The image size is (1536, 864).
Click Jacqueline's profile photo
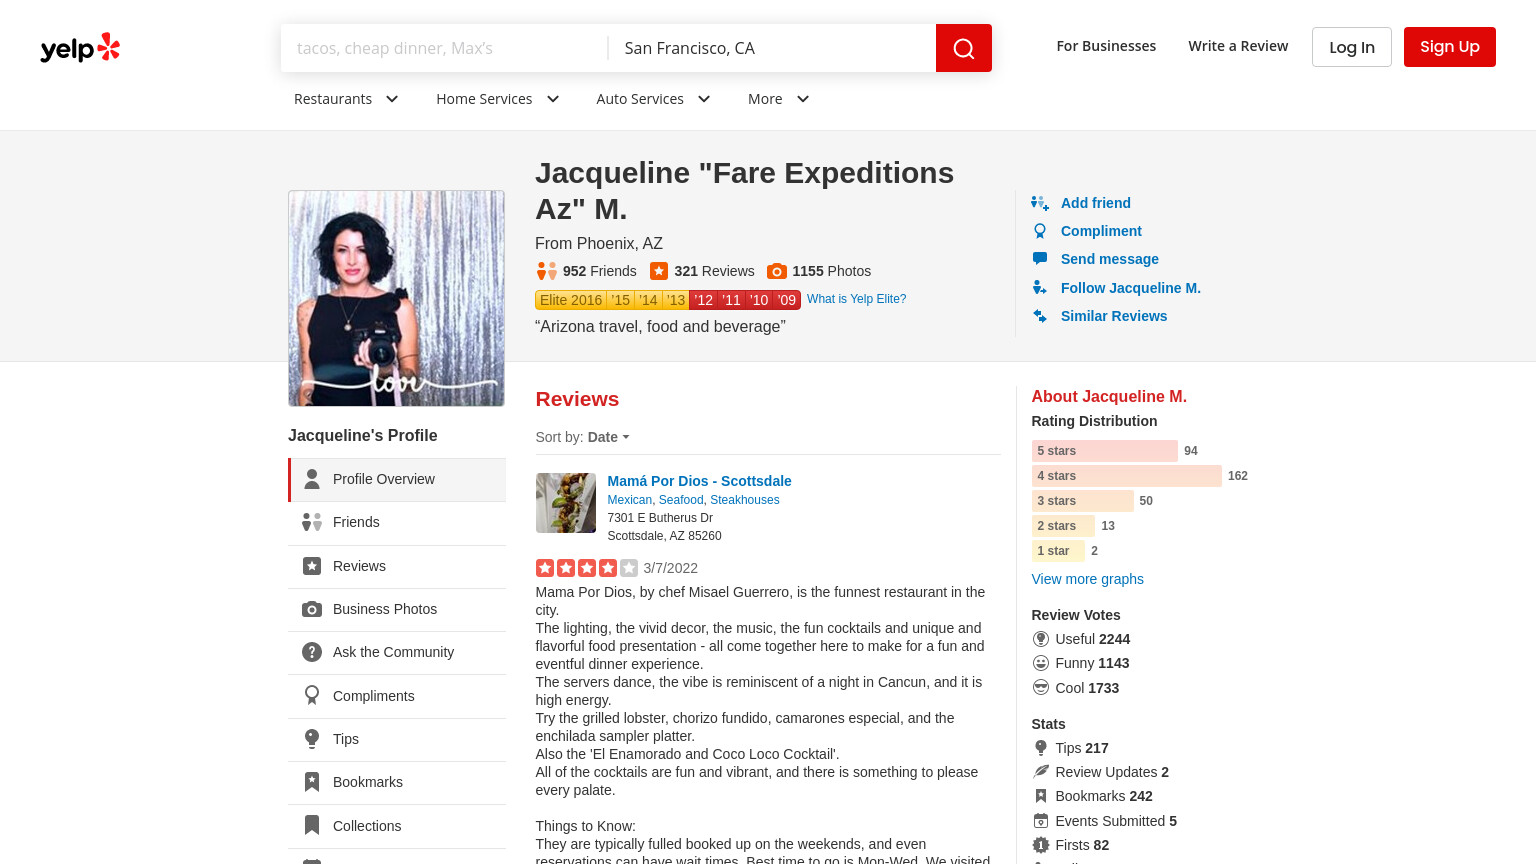[x=396, y=298]
